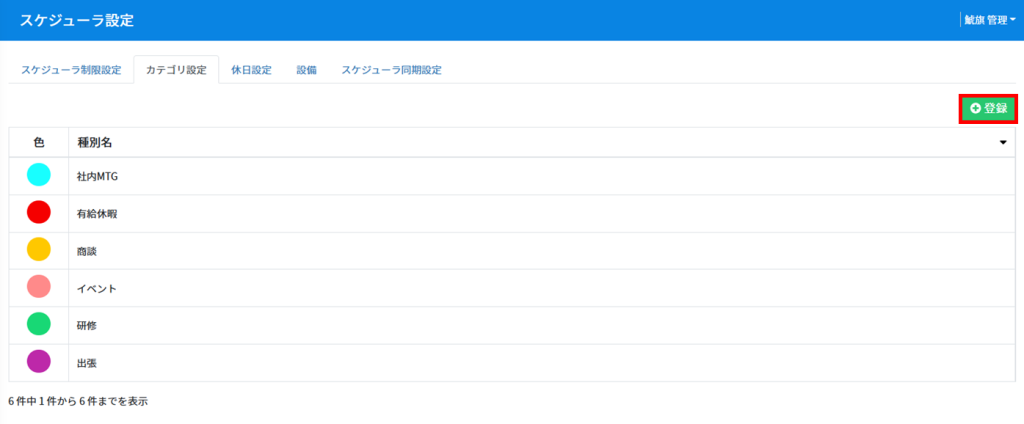This screenshot has height=424, width=1024.
Task: Select the 有給休暇 category row
Action: 512,213
